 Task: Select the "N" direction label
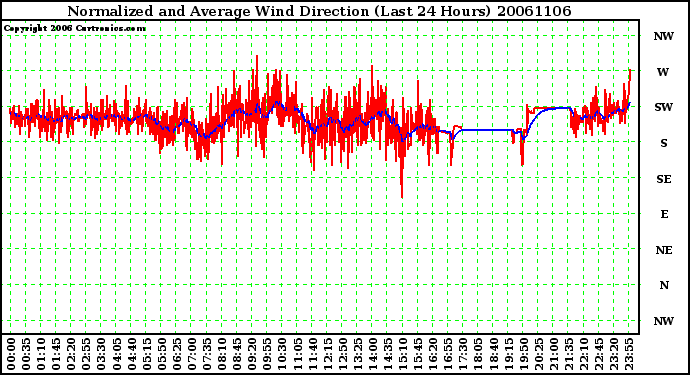(x=664, y=286)
